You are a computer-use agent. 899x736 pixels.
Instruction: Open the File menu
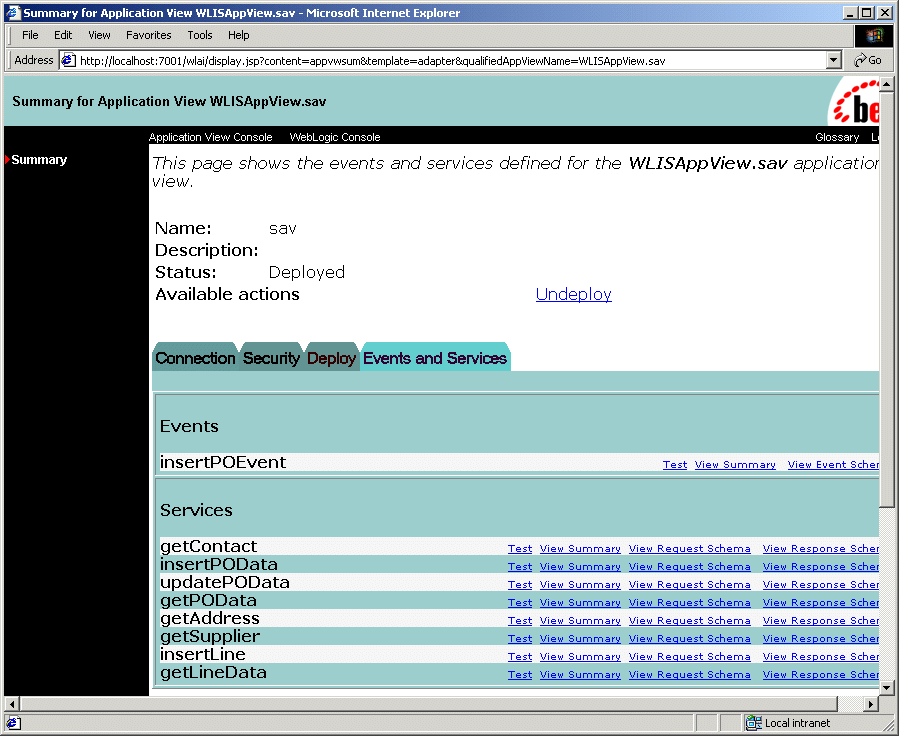(30, 35)
